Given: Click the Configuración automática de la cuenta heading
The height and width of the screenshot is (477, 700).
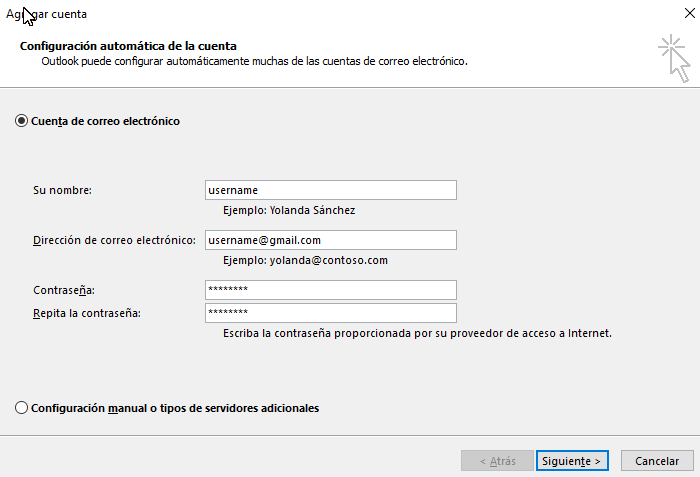Looking at the screenshot, I should coord(128,46).
